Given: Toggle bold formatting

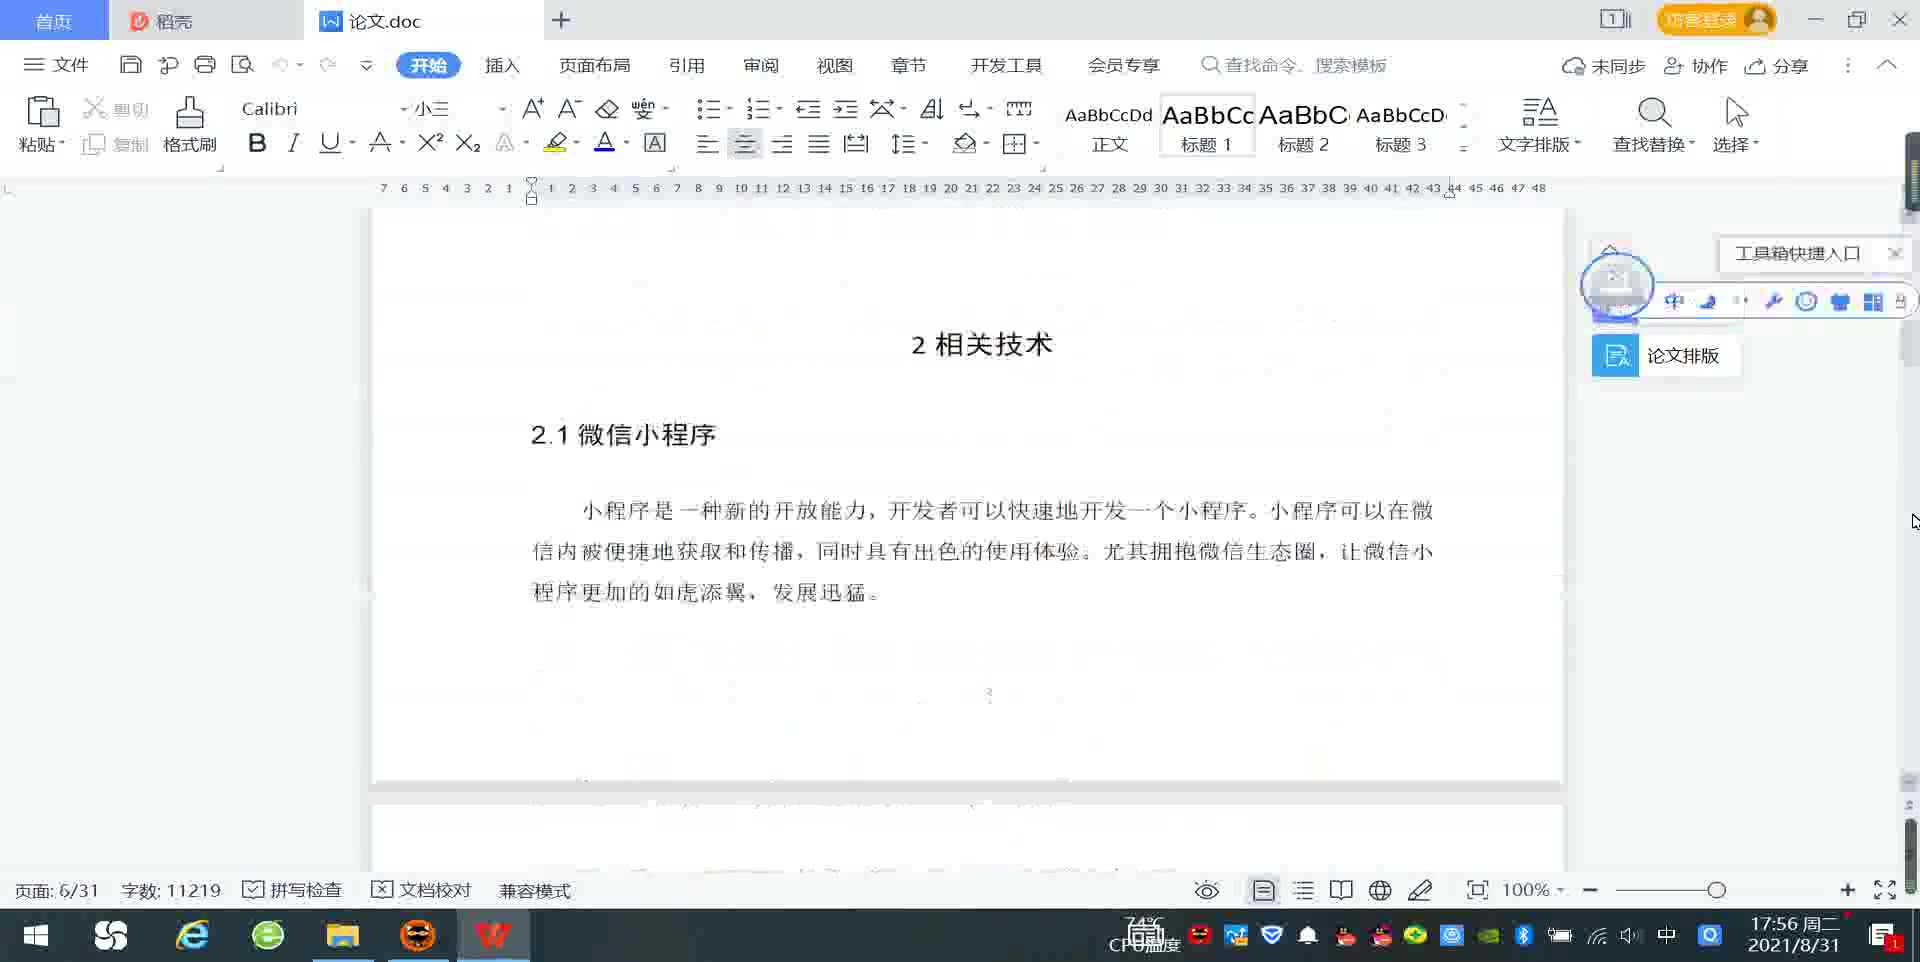Looking at the screenshot, I should pyautogui.click(x=257, y=143).
